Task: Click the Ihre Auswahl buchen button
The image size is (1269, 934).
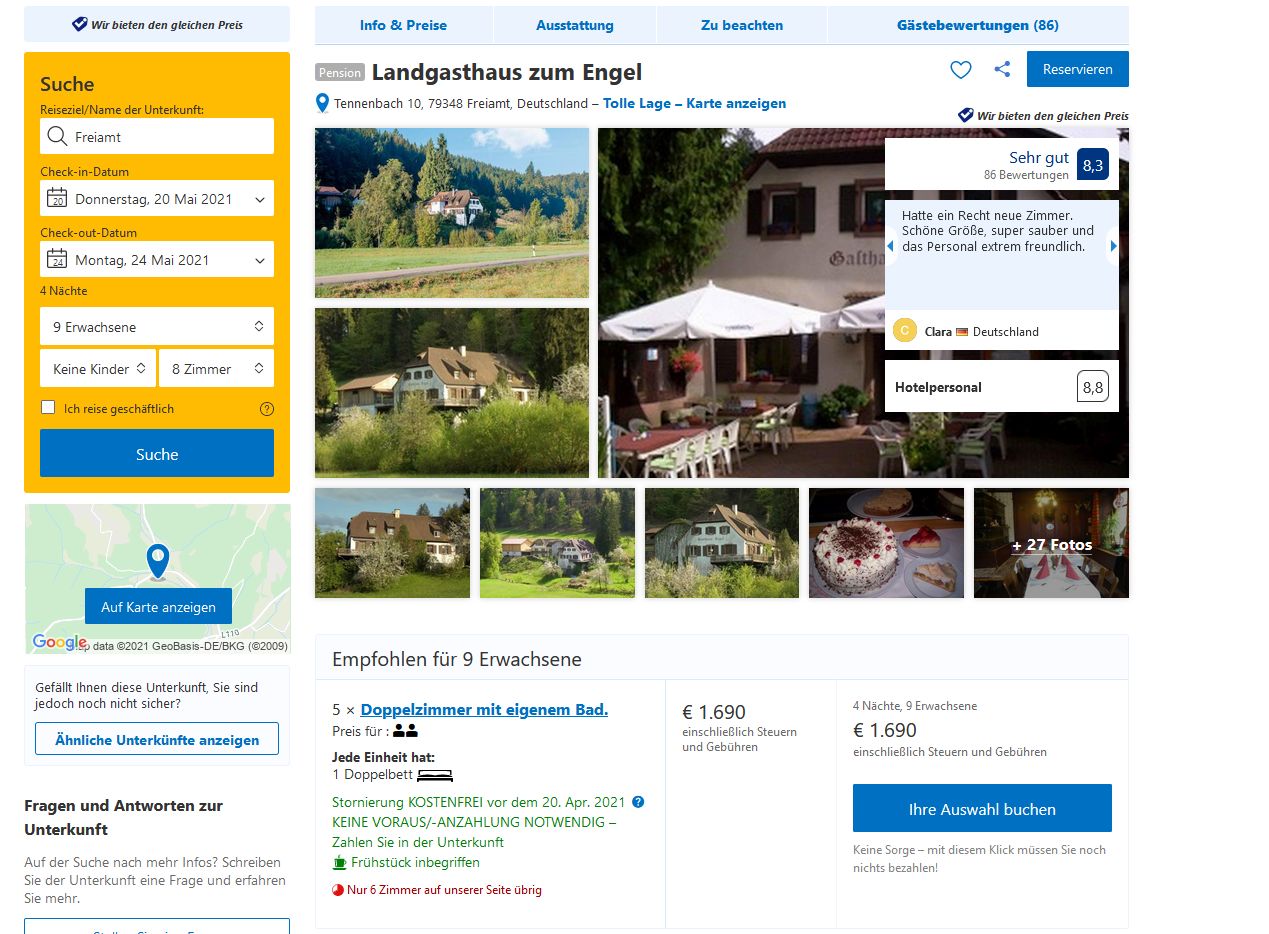Action: click(x=982, y=809)
